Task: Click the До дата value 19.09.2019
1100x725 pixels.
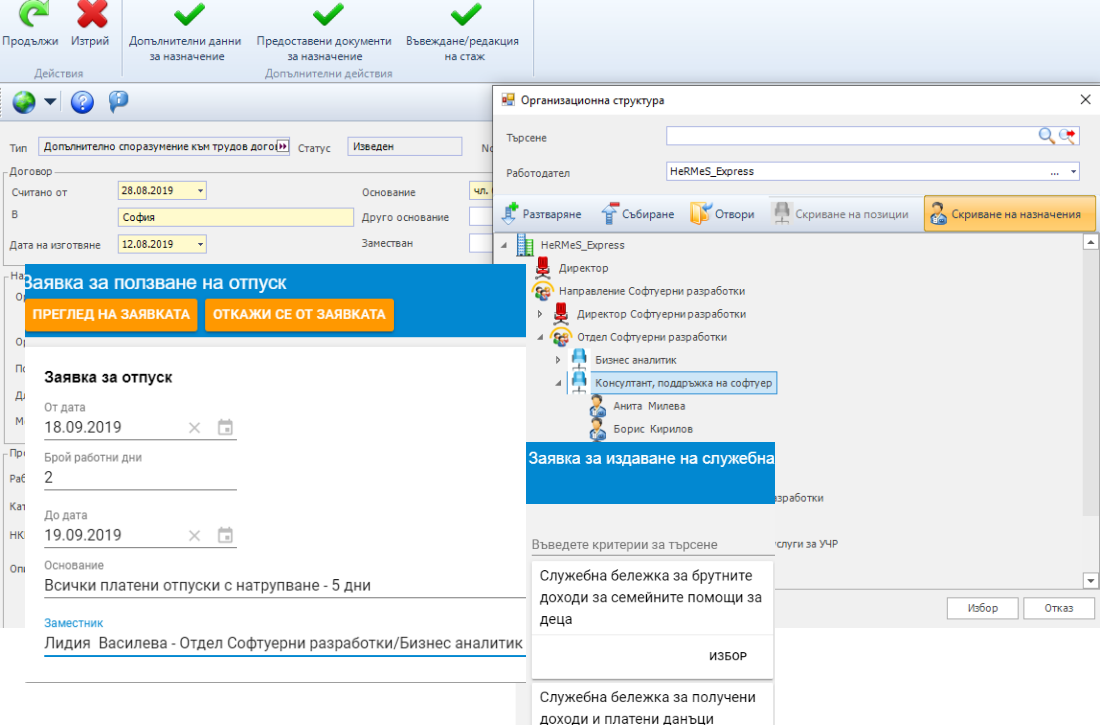Action: (x=83, y=536)
